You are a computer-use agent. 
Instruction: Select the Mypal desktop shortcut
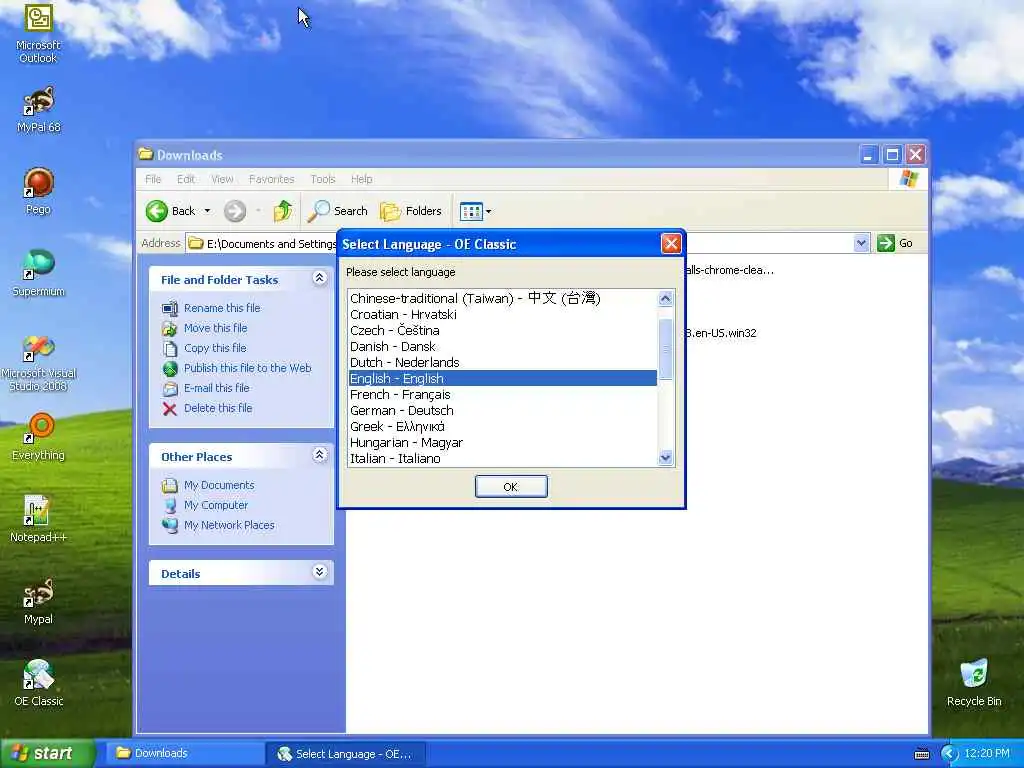(39, 601)
